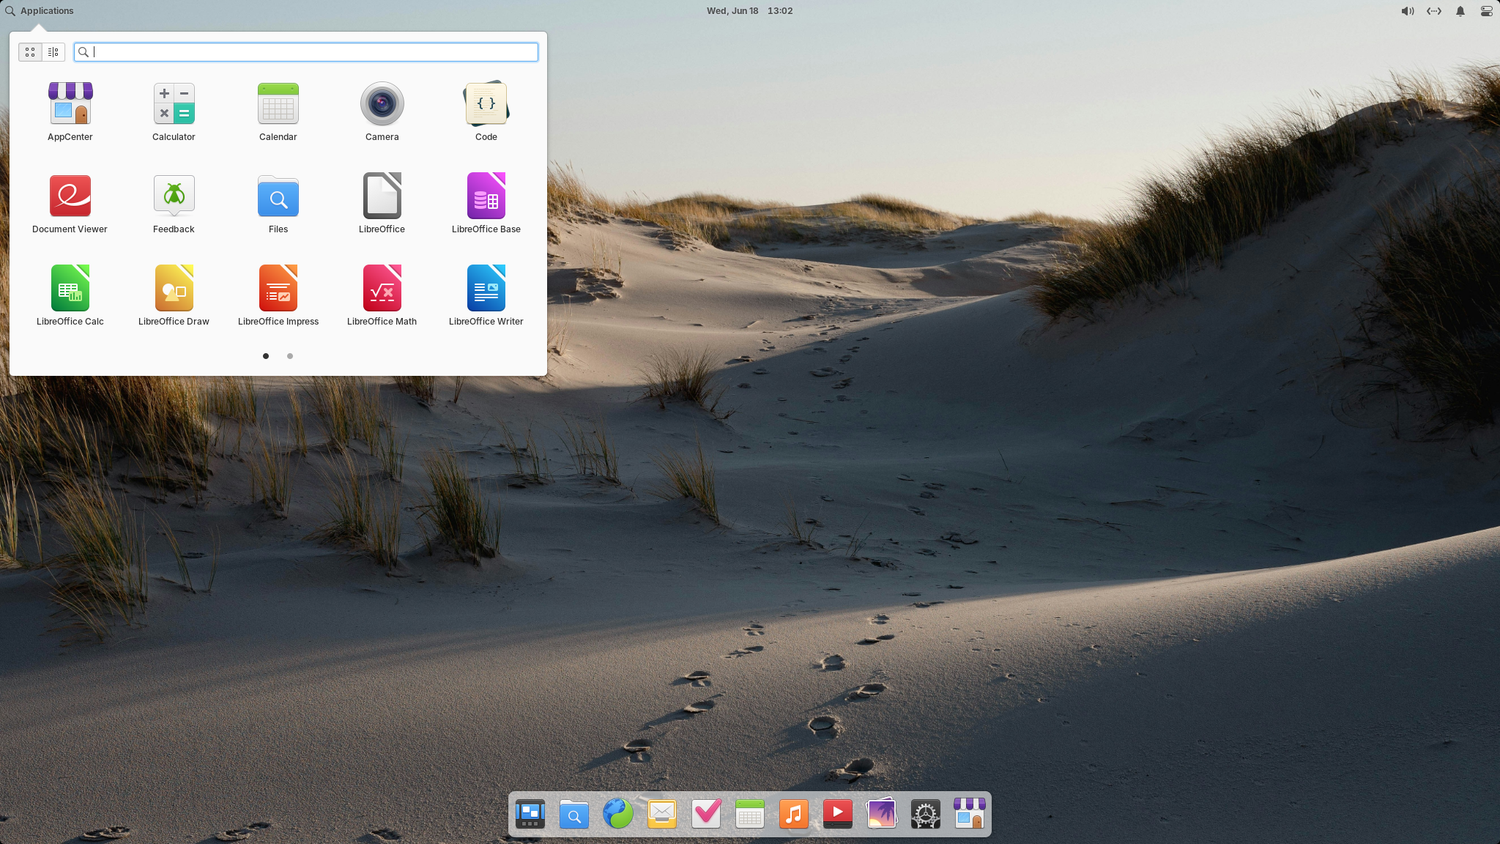Image resolution: width=1500 pixels, height=844 pixels.
Task: Open the session indicator in the top panel
Action: (1486, 11)
